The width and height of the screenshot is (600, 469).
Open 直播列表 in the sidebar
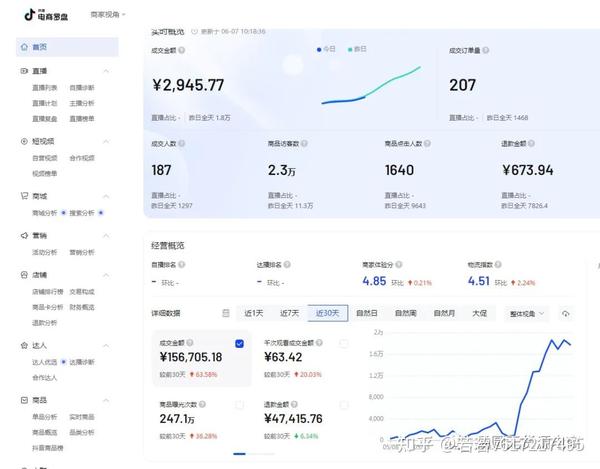click(44, 88)
